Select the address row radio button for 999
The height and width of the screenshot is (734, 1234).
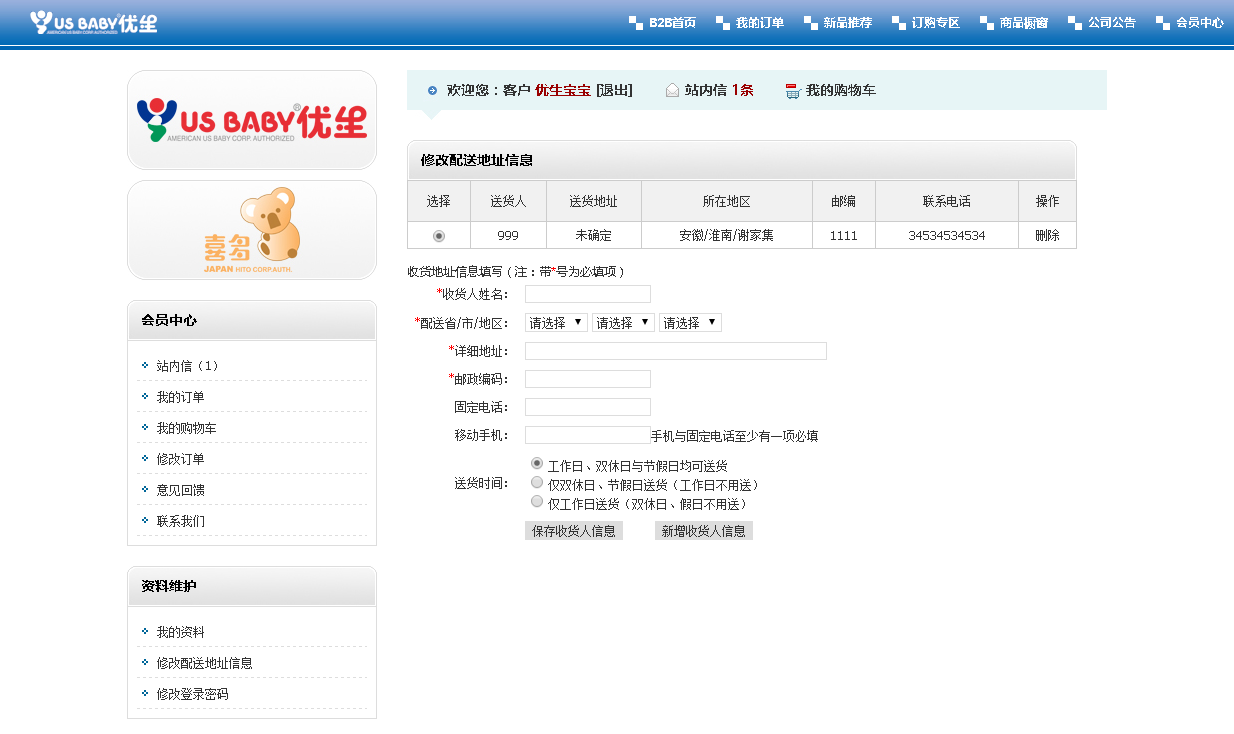438,236
